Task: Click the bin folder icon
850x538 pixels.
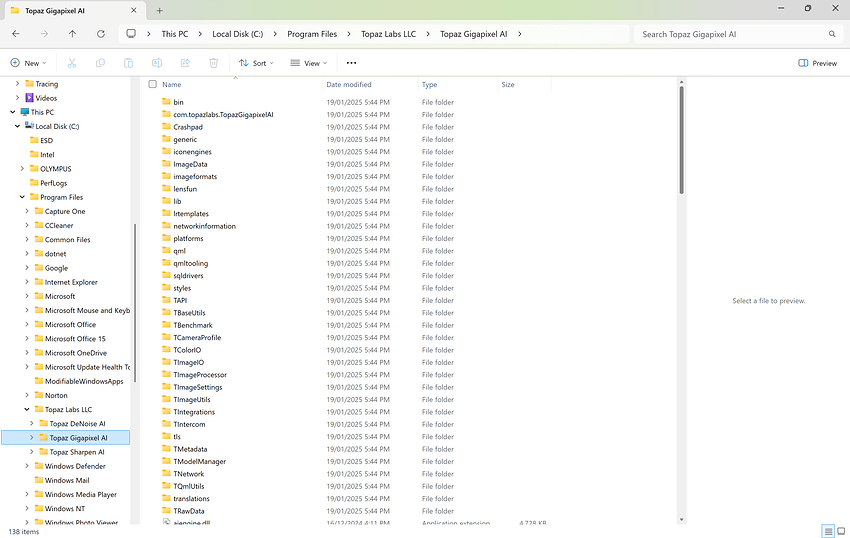Action: [x=166, y=101]
